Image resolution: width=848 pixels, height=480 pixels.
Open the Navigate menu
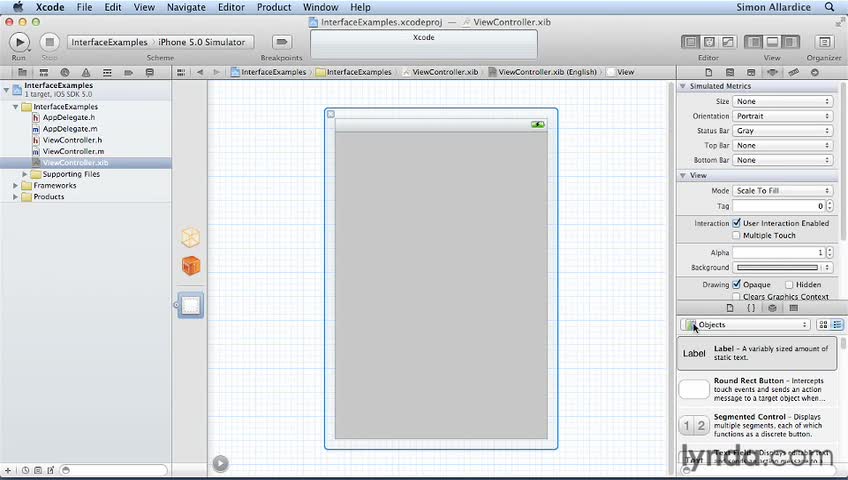click(x=186, y=7)
